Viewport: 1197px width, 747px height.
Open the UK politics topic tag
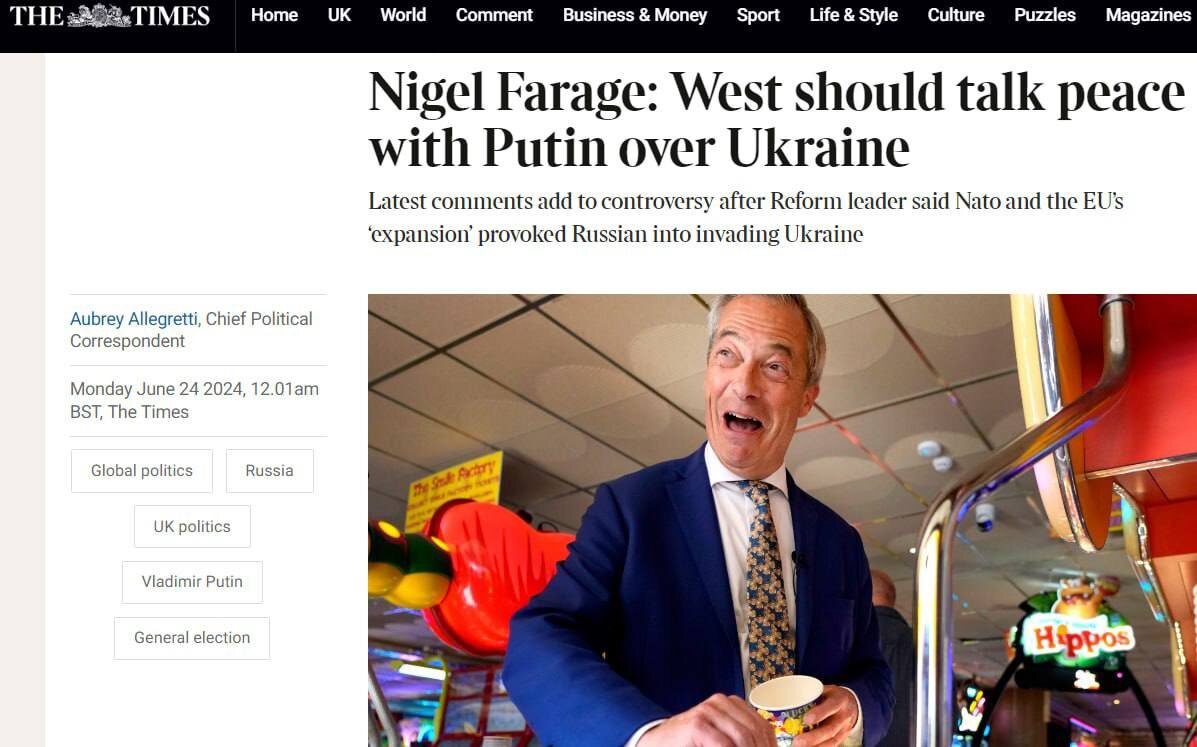(x=192, y=526)
